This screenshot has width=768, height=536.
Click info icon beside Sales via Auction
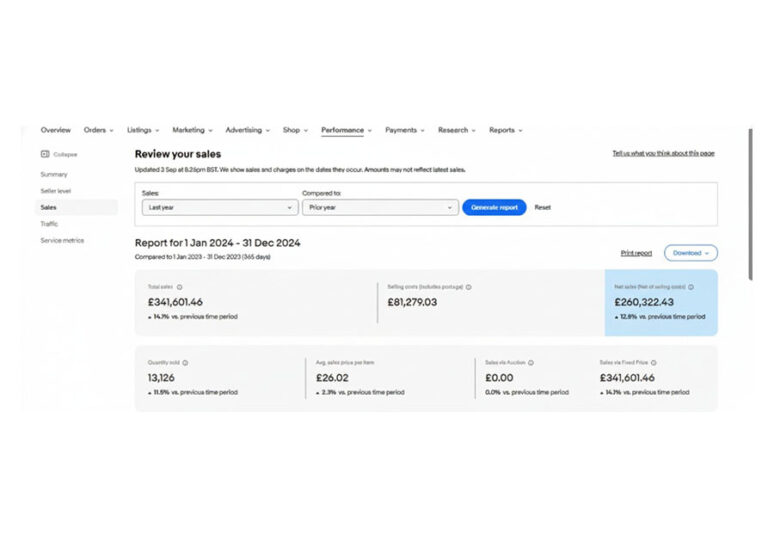pos(531,363)
